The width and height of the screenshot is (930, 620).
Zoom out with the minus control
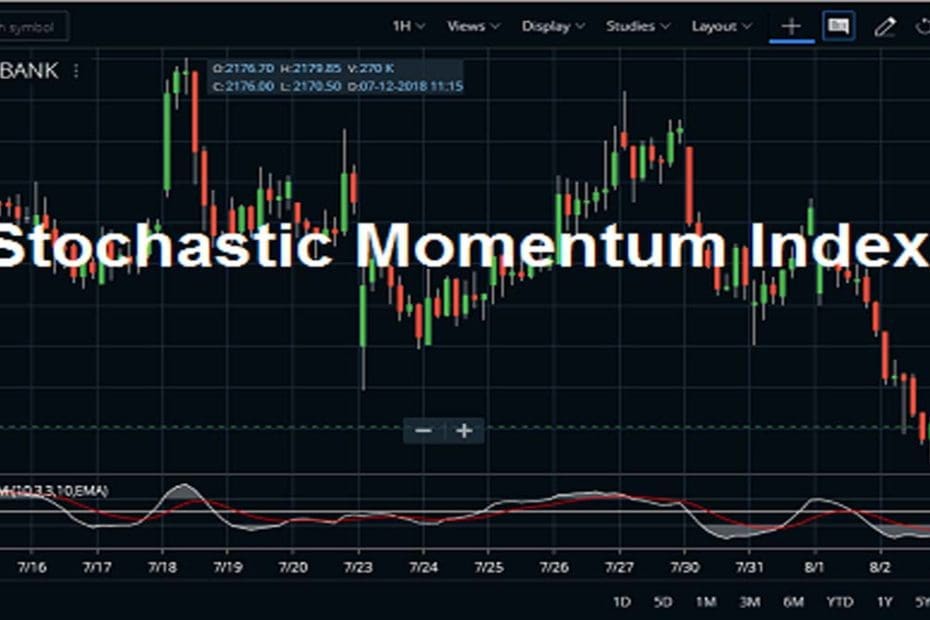click(x=423, y=430)
